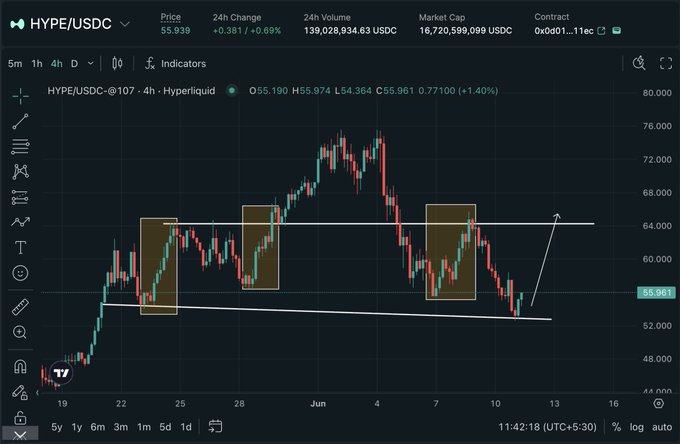Click the contract address 0x0d01...11ec
The height and width of the screenshot is (444, 680).
(564, 31)
